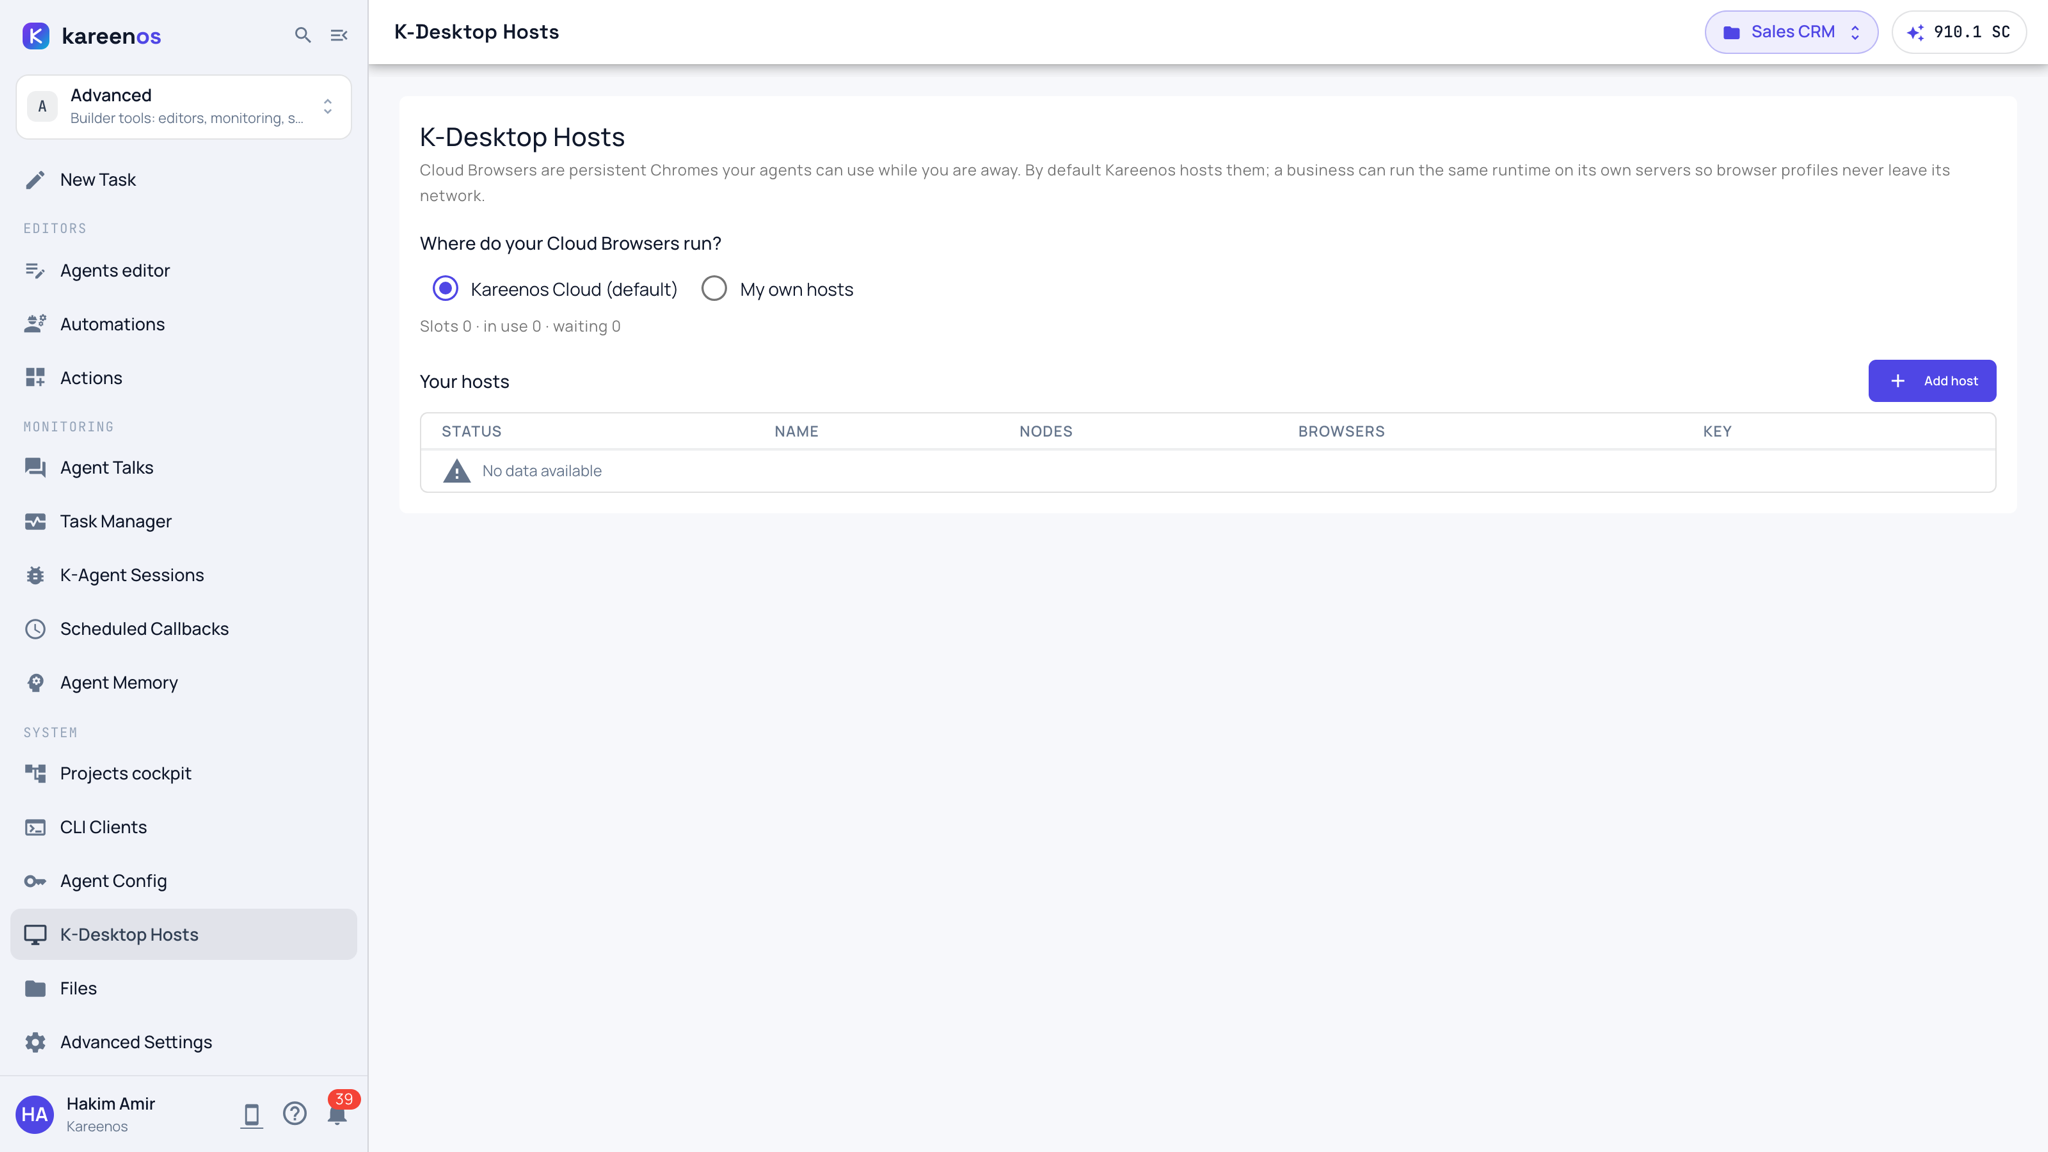Viewport: 2048px width, 1152px height.
Task: Open Scheduled Callbacks menu item
Action: [184, 629]
